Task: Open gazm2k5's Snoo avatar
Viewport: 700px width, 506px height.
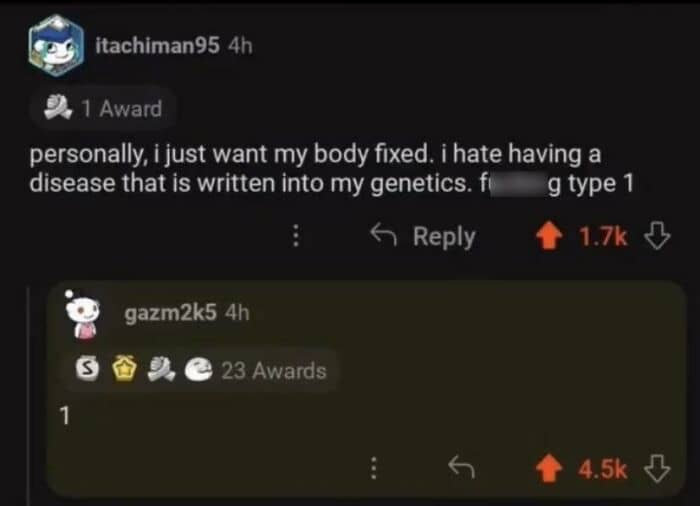Action: pyautogui.click(x=82, y=316)
